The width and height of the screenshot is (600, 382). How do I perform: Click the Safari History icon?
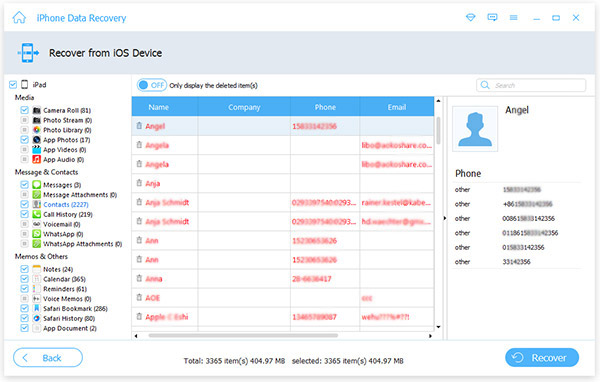(36, 318)
